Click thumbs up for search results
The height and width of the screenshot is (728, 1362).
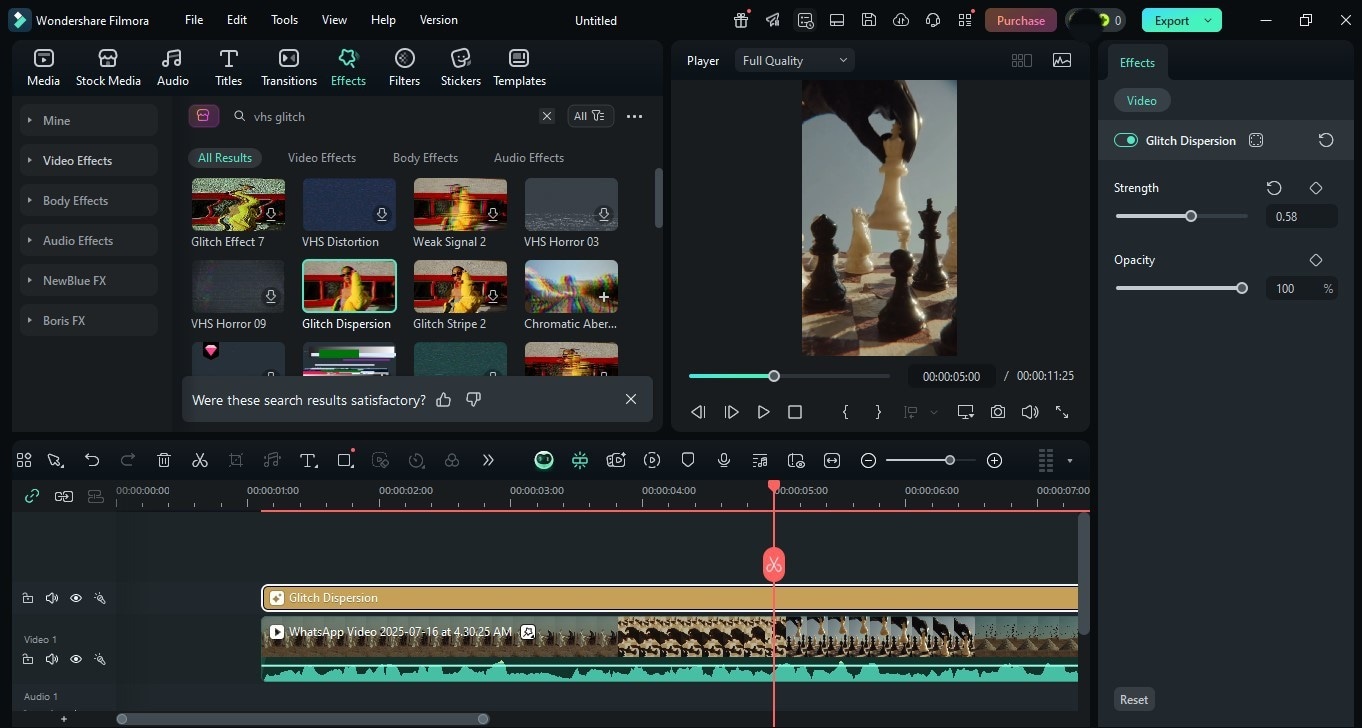pos(444,400)
